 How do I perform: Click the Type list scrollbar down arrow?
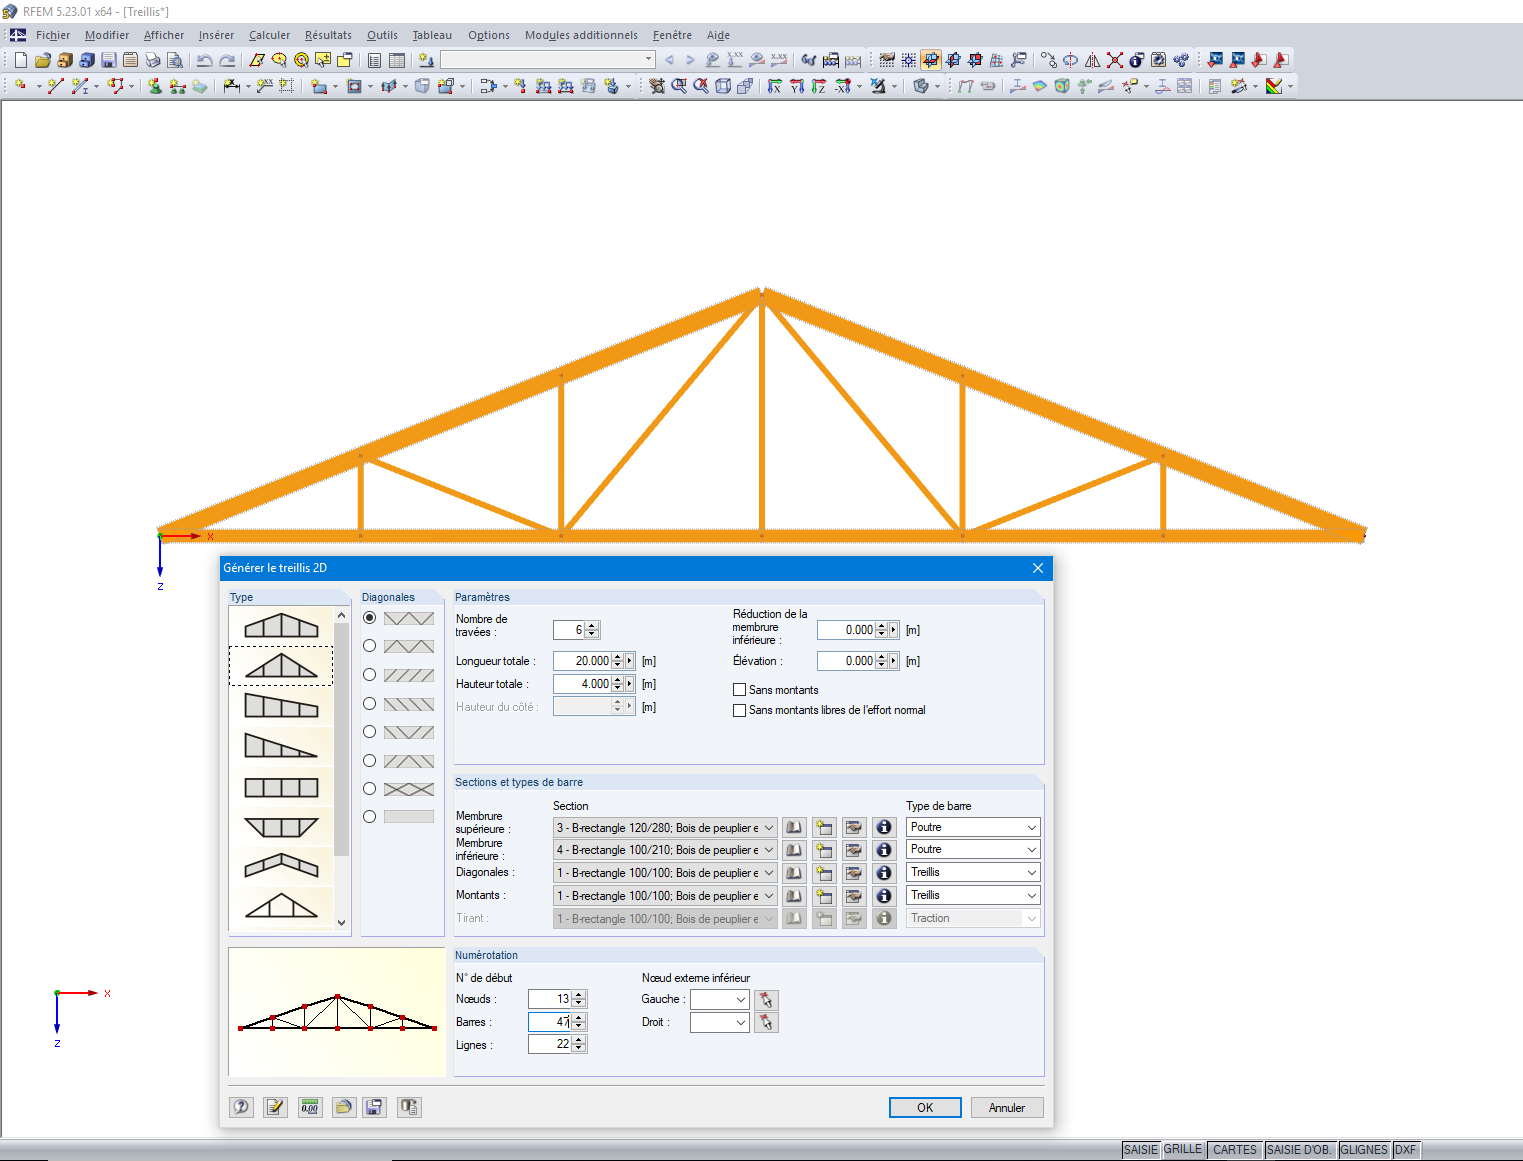tap(342, 923)
